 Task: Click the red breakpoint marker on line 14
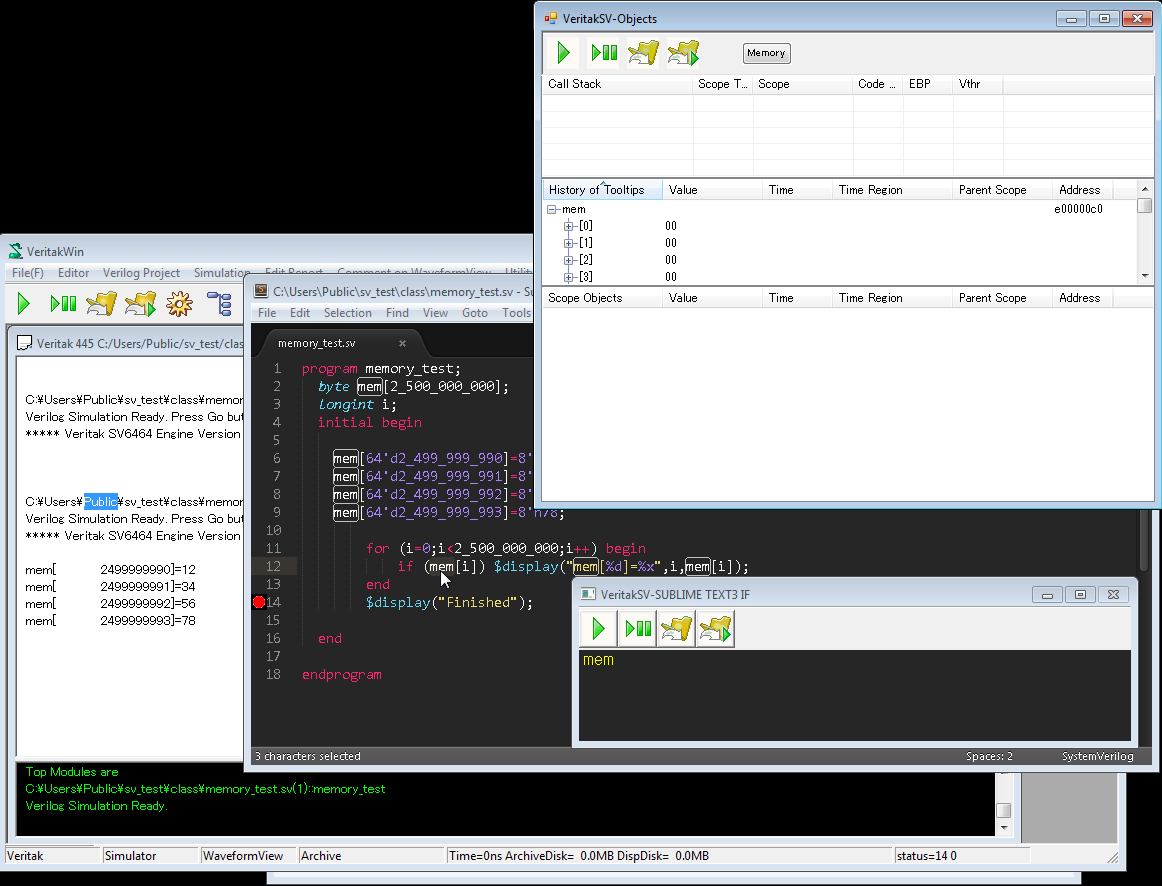259,602
